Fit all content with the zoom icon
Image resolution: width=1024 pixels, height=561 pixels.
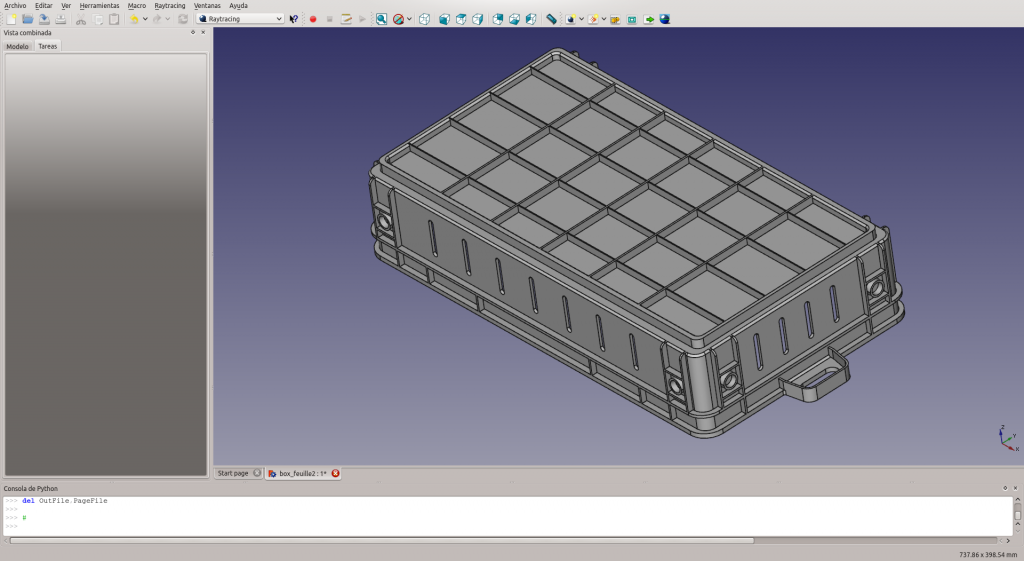[x=381, y=19]
